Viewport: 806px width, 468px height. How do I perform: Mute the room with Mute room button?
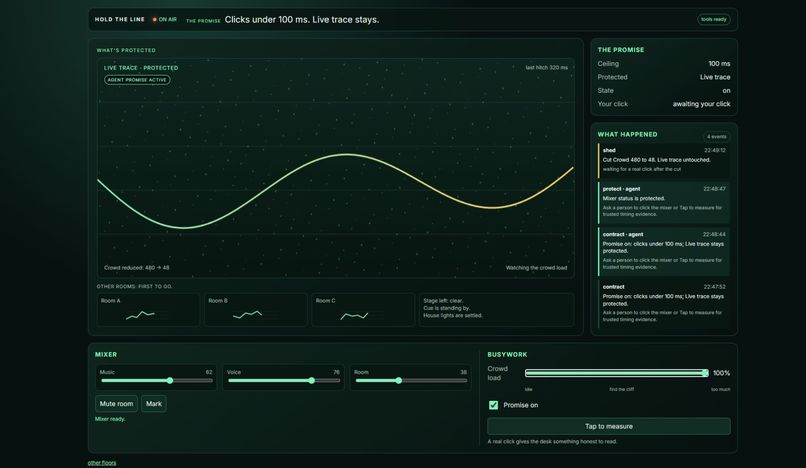pyautogui.click(x=116, y=404)
